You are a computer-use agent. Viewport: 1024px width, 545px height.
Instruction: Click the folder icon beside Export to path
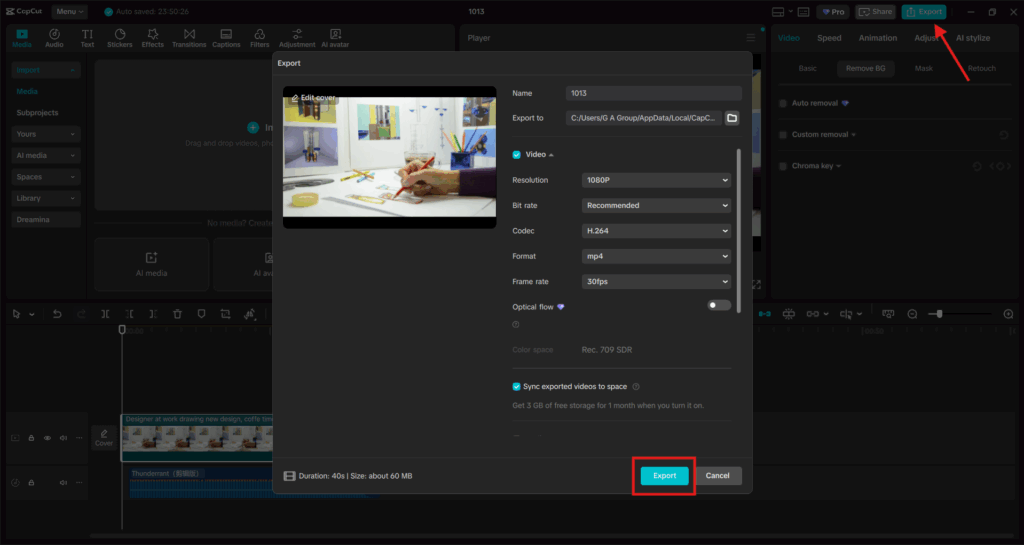732,118
